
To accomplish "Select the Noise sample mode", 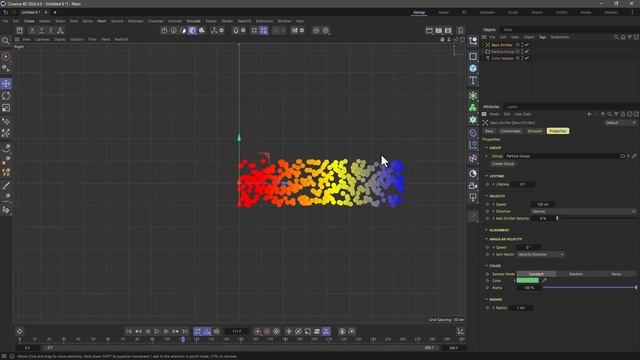I will point(616,274).
